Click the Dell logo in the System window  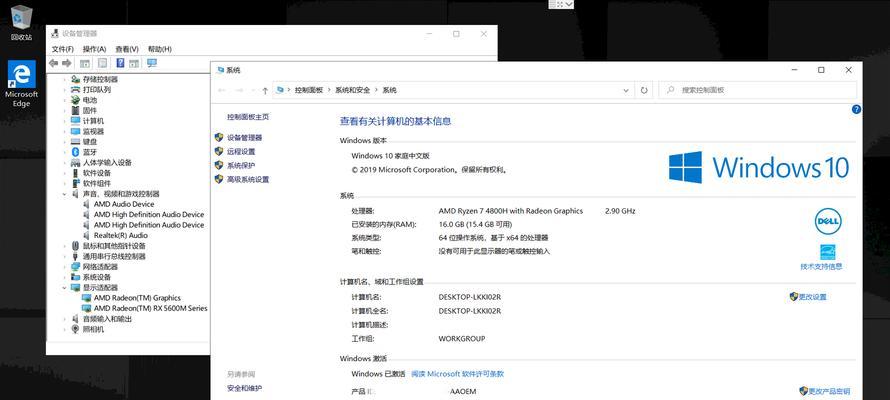[x=828, y=221]
